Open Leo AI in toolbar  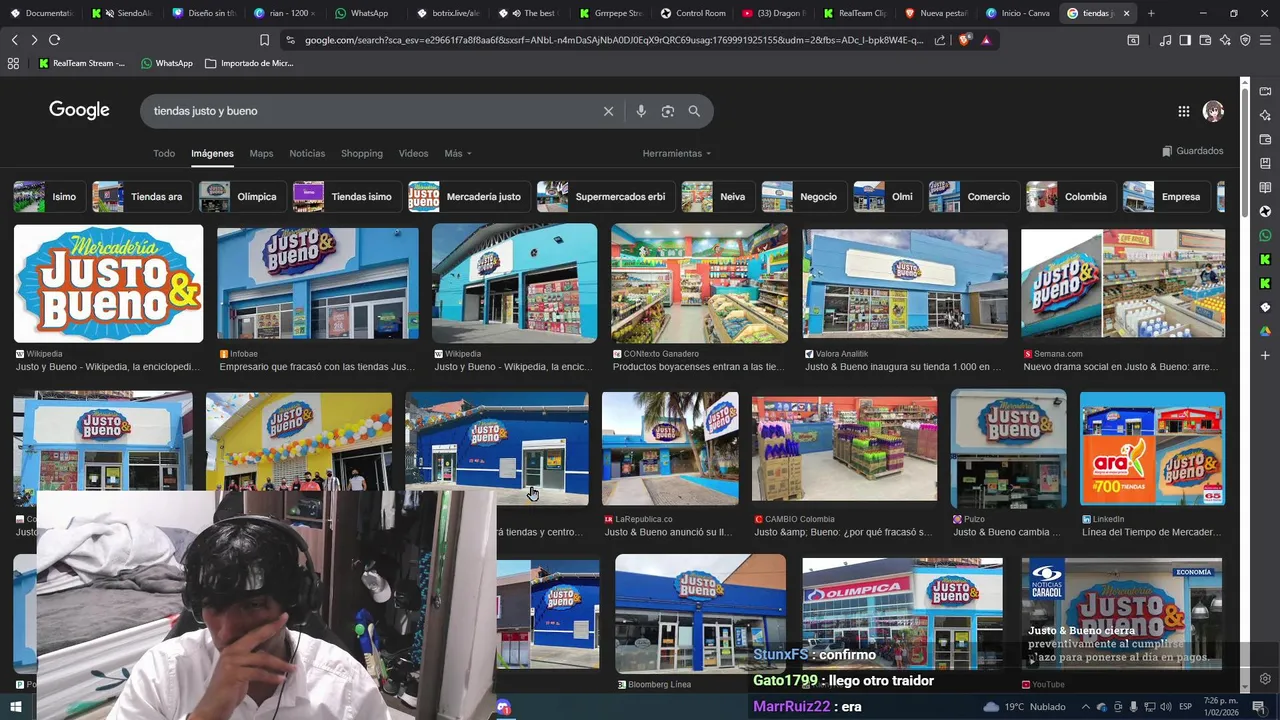coord(1225,40)
